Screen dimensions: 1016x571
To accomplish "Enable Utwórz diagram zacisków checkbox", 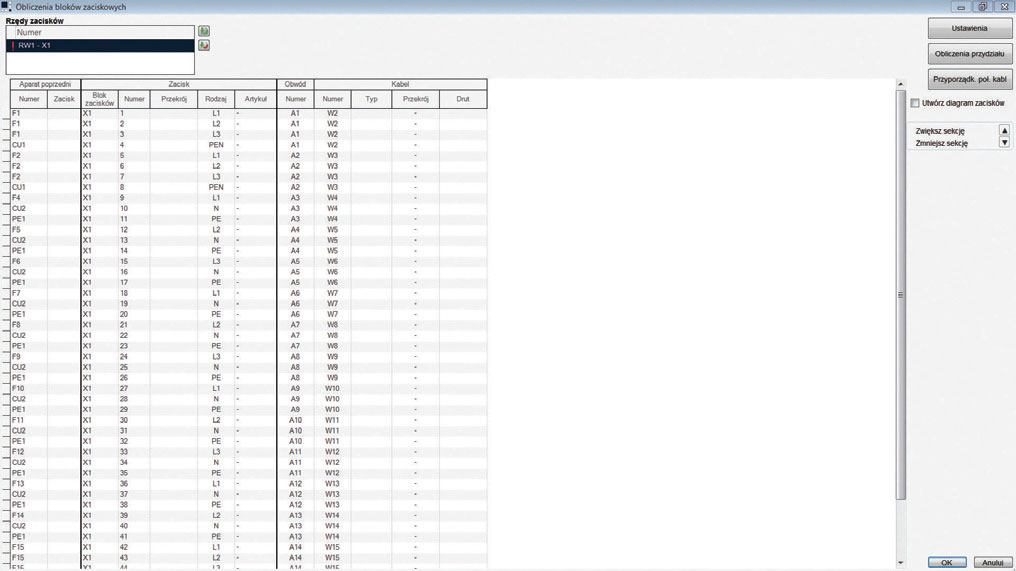I will pyautogui.click(x=915, y=103).
